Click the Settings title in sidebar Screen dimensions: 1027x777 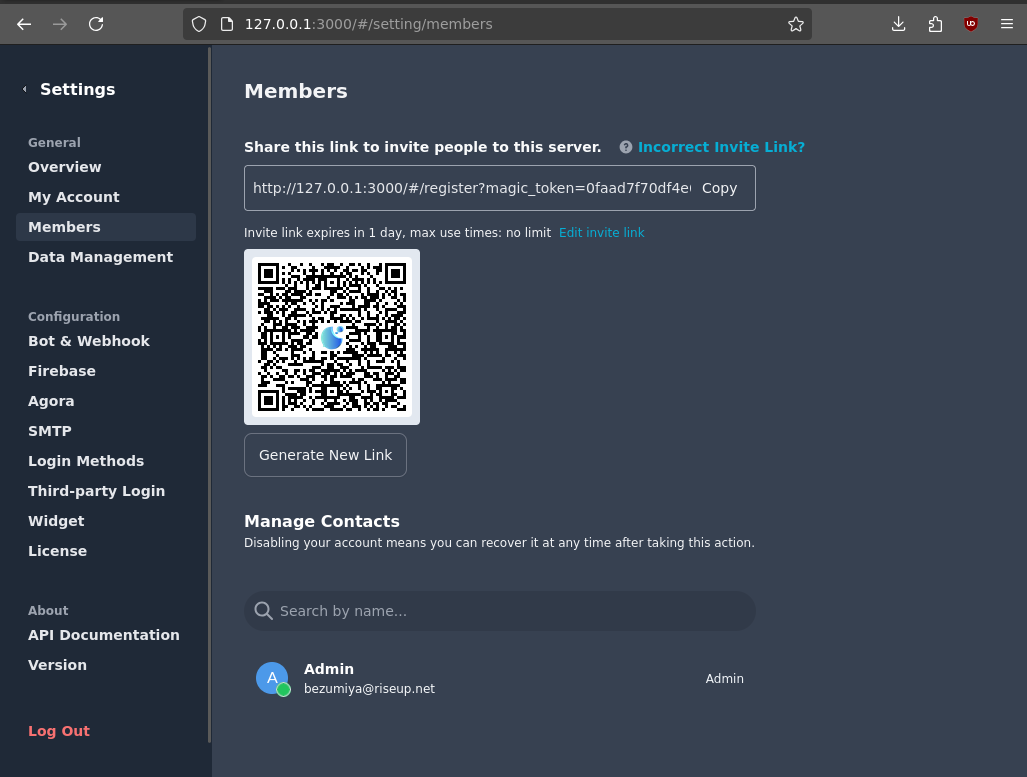(x=77, y=89)
